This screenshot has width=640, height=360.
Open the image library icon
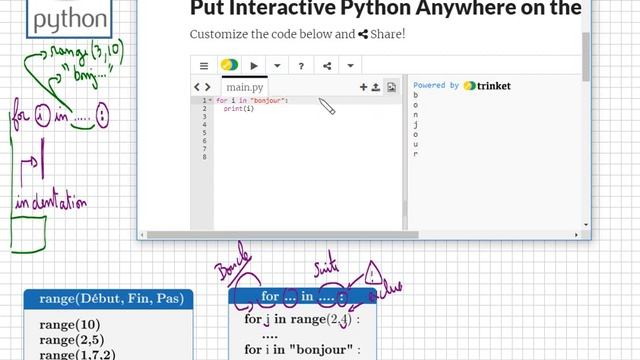(x=391, y=87)
